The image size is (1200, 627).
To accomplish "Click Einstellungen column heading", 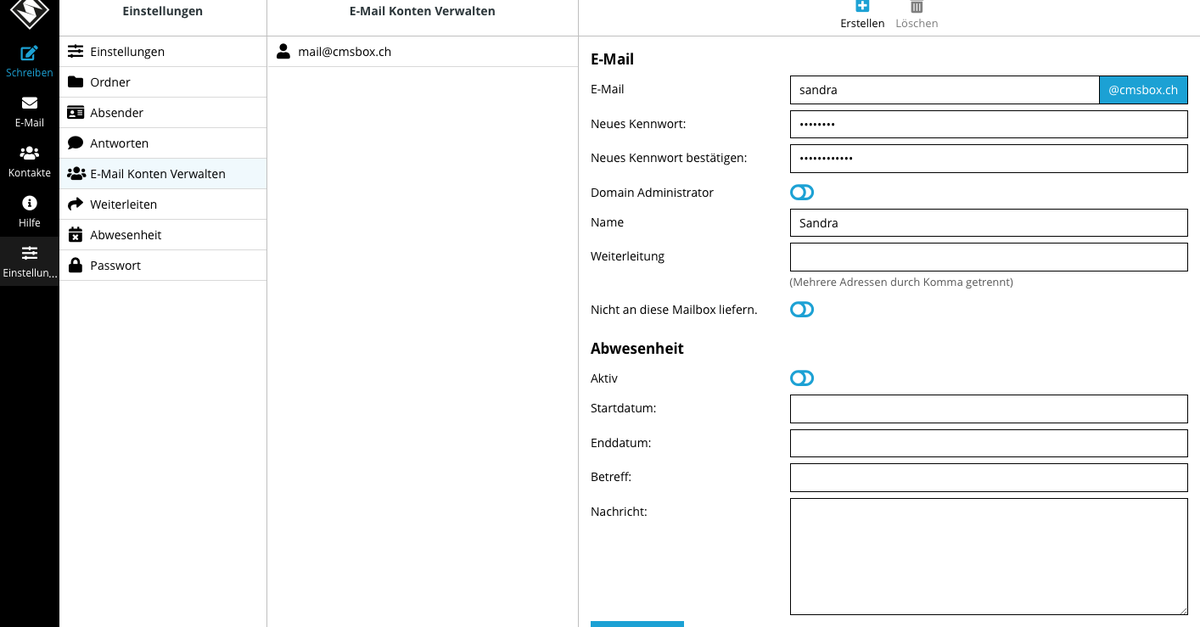I will 163,11.
